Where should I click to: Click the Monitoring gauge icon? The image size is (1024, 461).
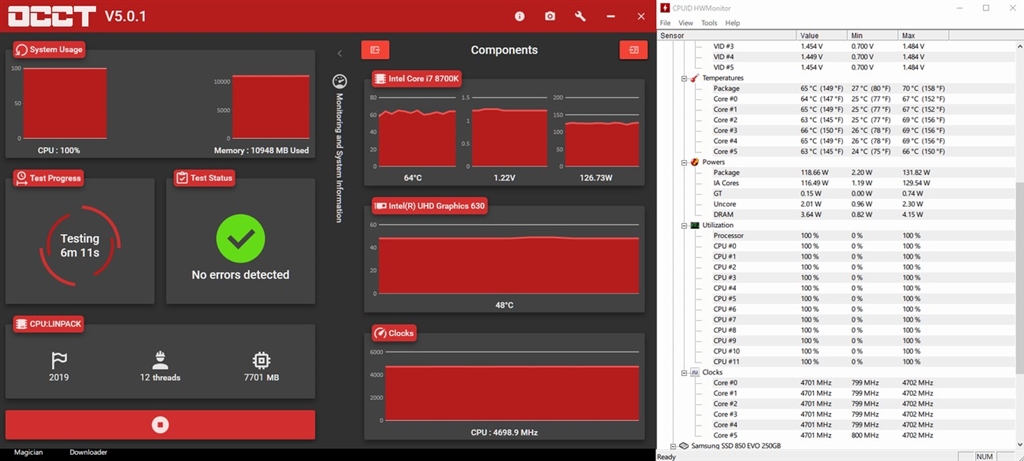click(x=339, y=81)
